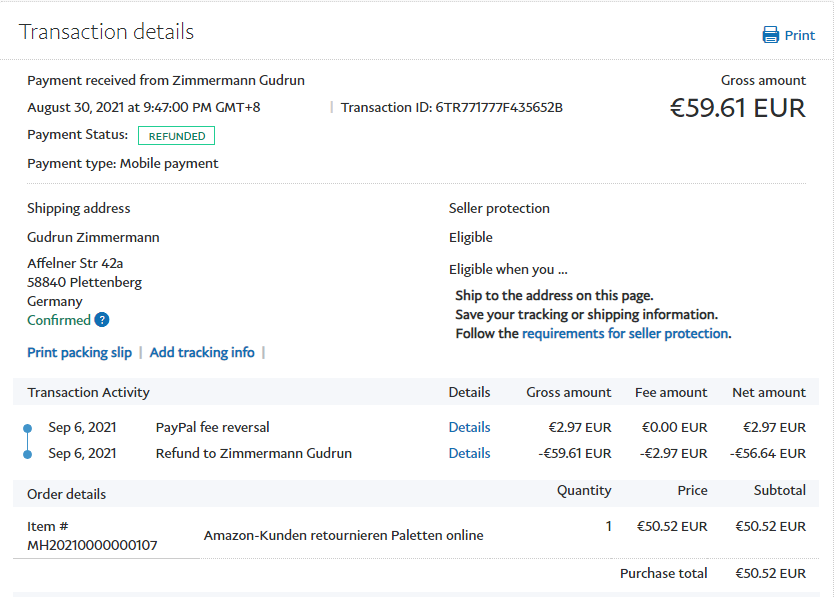Click the item number MH20210000000107
Screen dimensions: 834x597
(92, 545)
